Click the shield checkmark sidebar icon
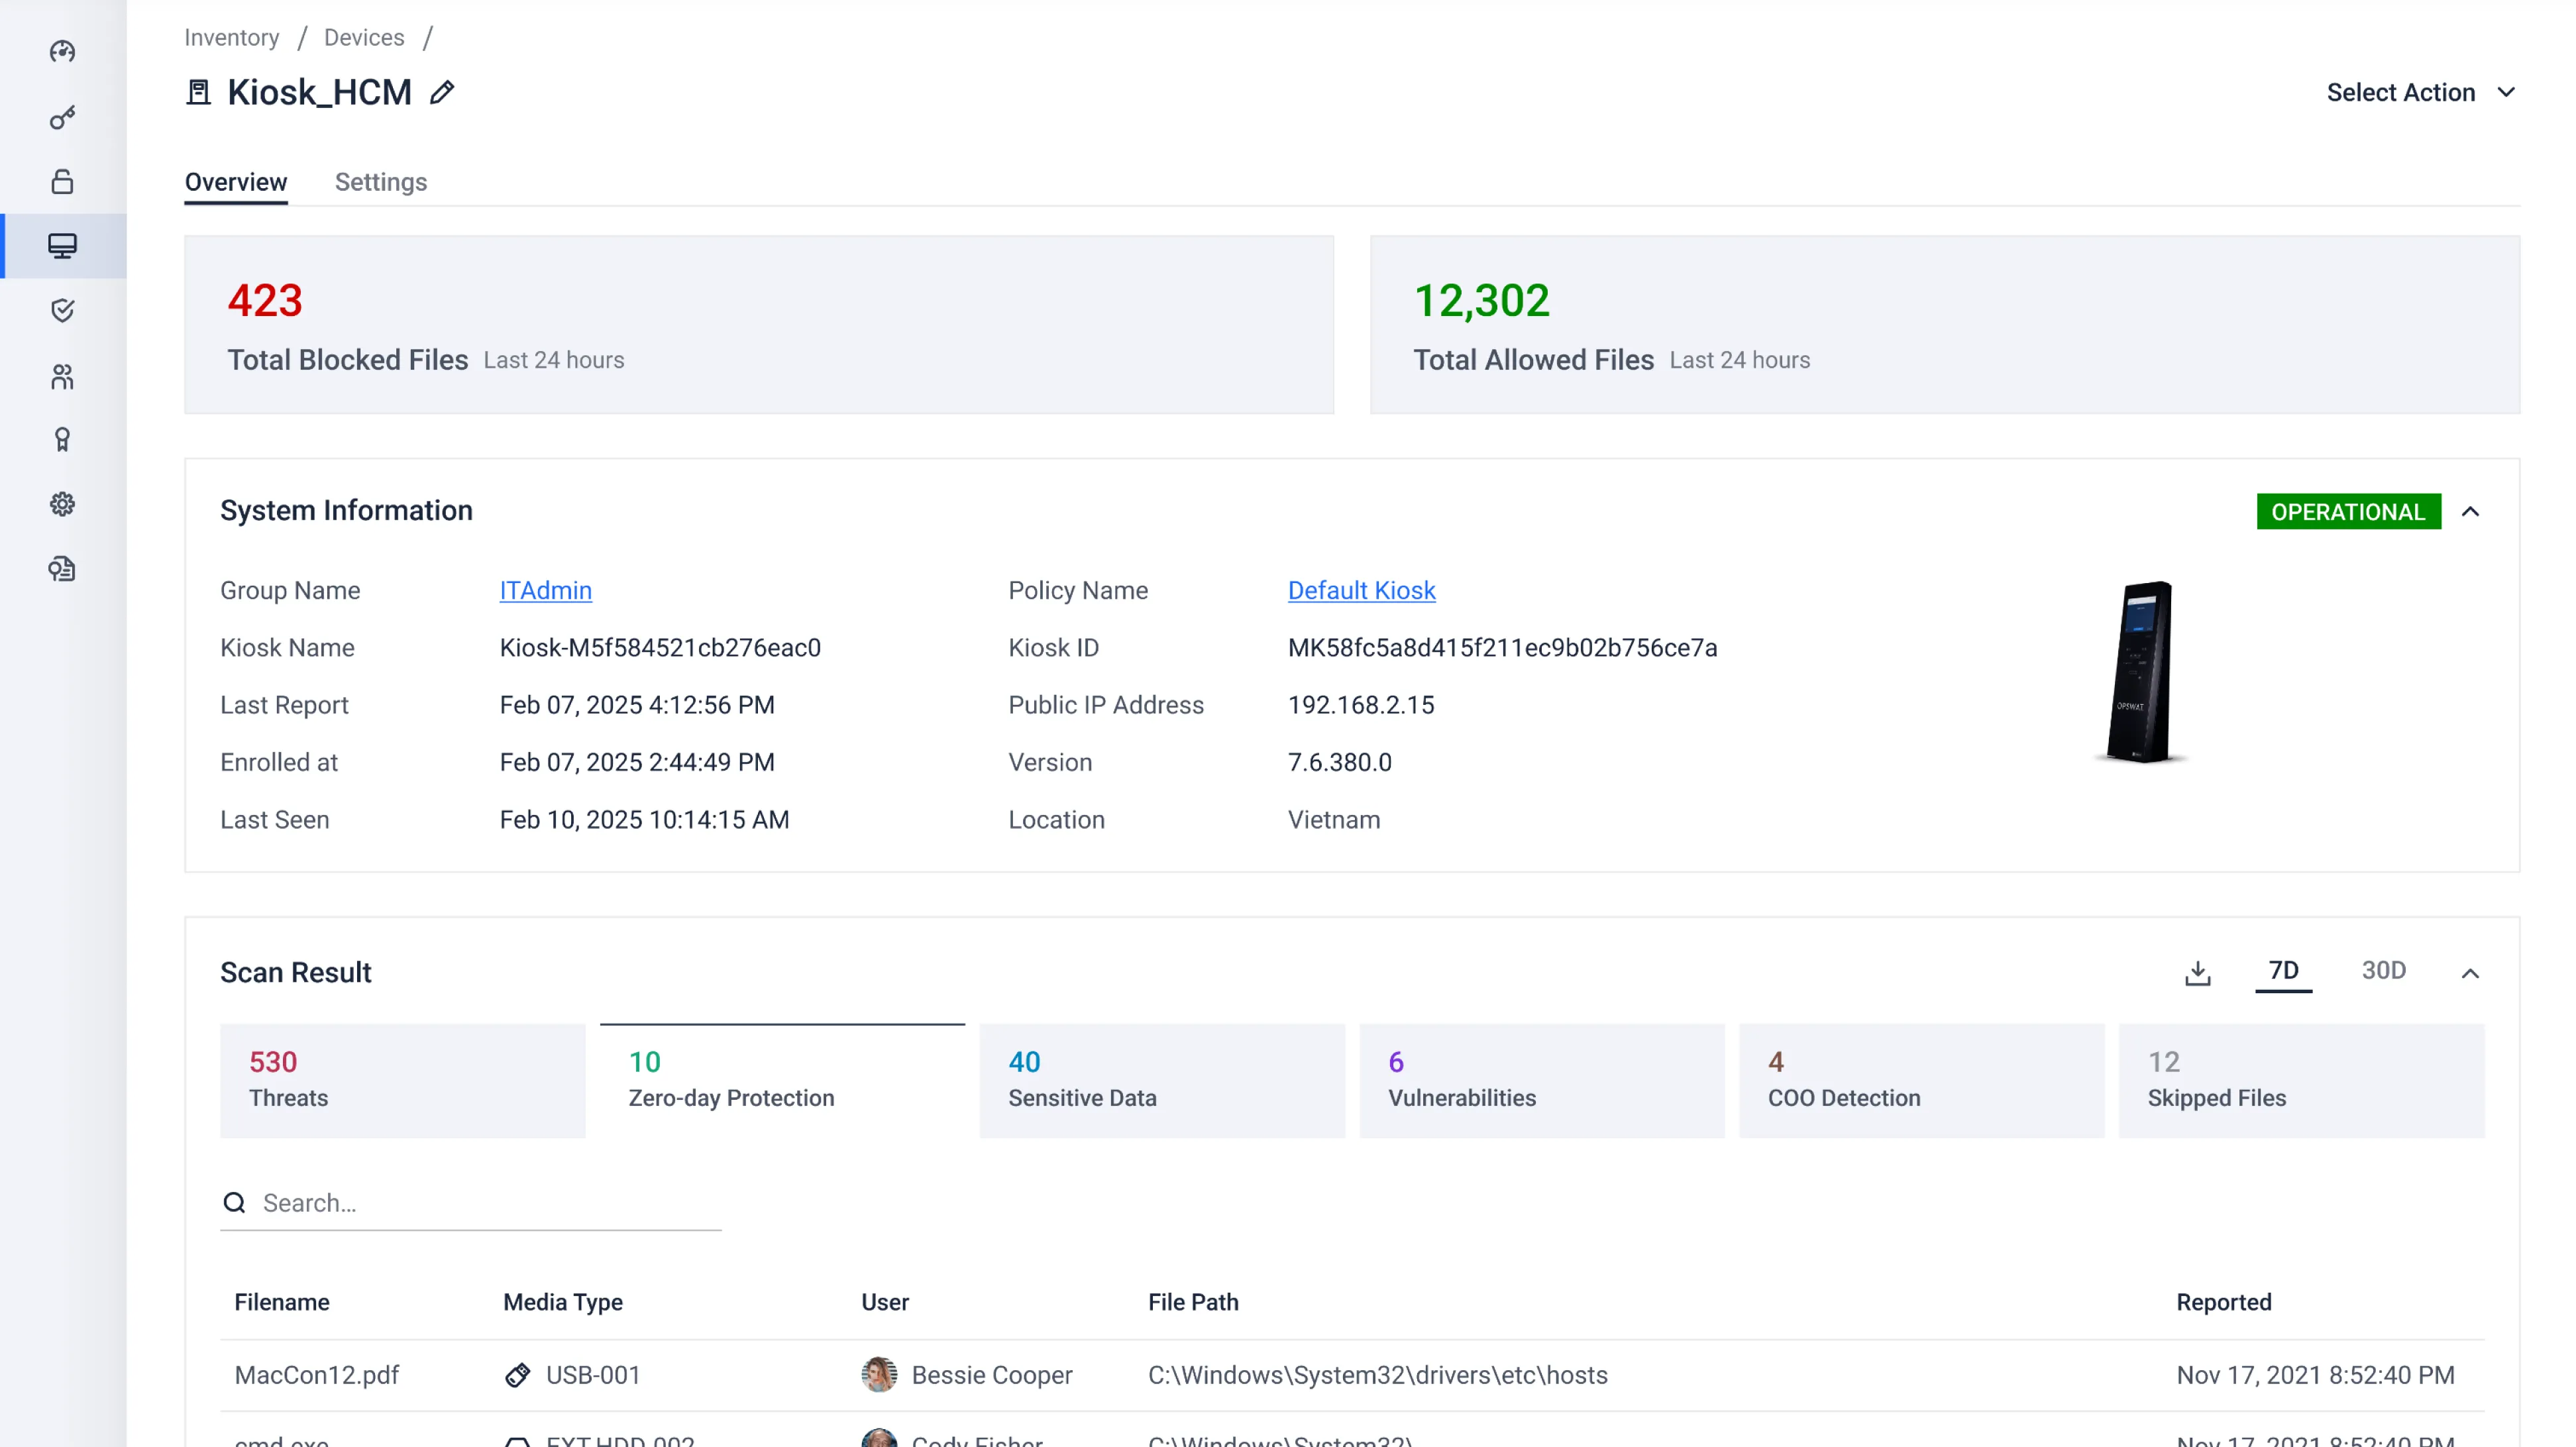This screenshot has height=1447, width=2576. 62,311
